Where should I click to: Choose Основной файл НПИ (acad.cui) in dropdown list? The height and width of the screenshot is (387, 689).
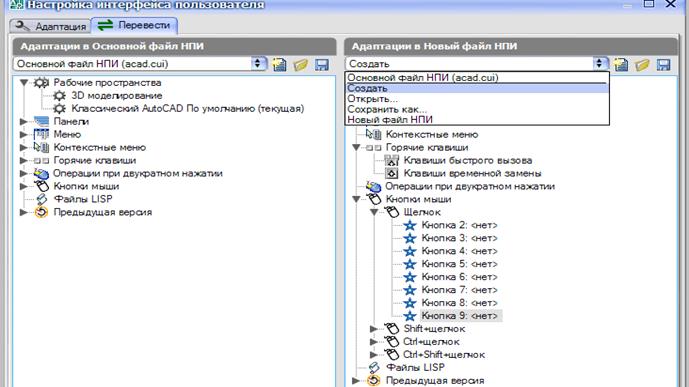[x=477, y=78]
